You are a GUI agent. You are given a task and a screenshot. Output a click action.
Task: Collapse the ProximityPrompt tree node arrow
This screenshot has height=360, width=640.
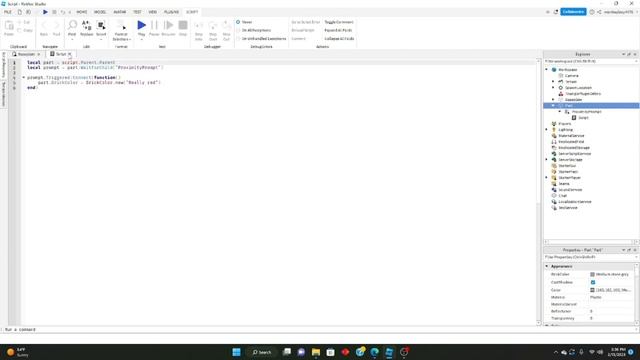click(x=560, y=111)
